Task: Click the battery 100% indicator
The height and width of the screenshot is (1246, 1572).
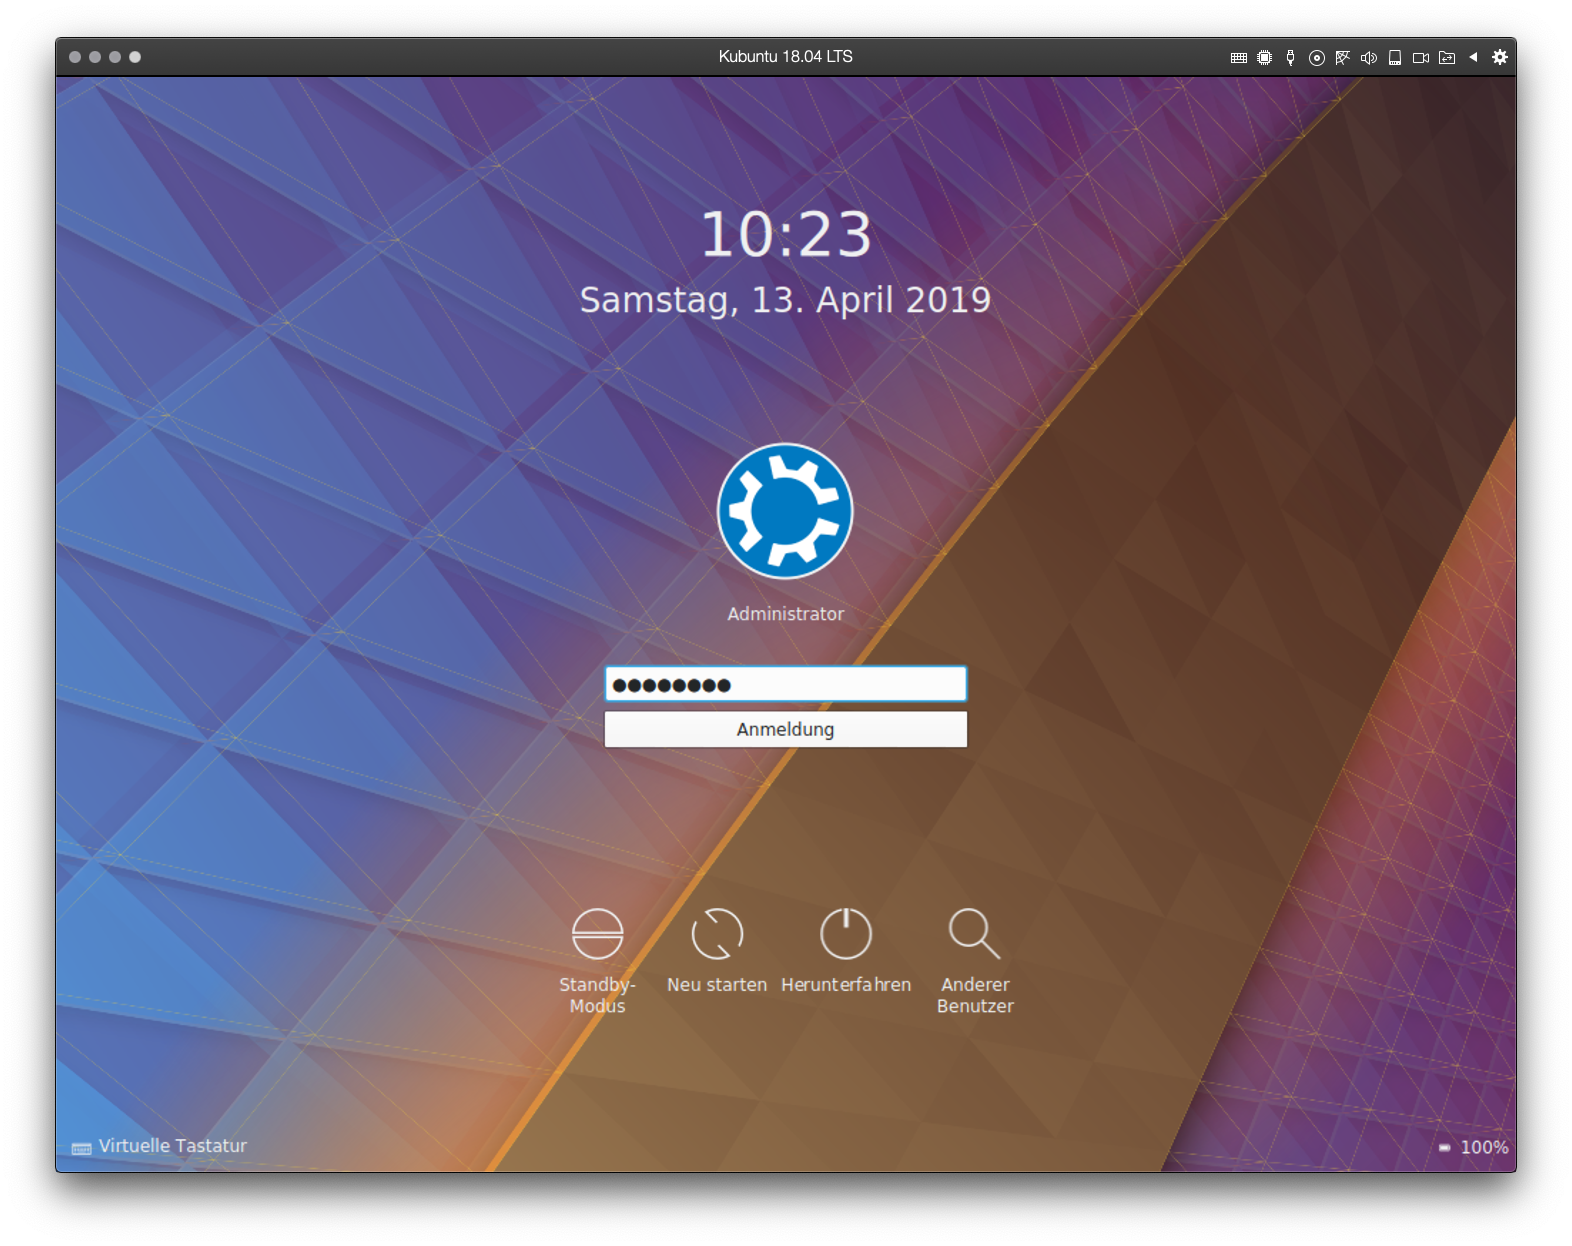Action: pyautogui.click(x=1474, y=1147)
